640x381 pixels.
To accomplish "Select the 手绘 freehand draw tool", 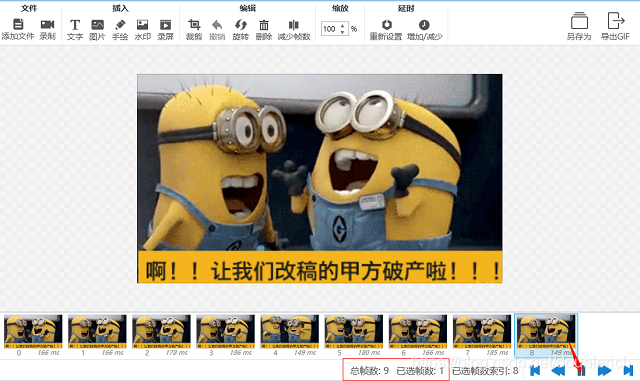I will [120, 25].
